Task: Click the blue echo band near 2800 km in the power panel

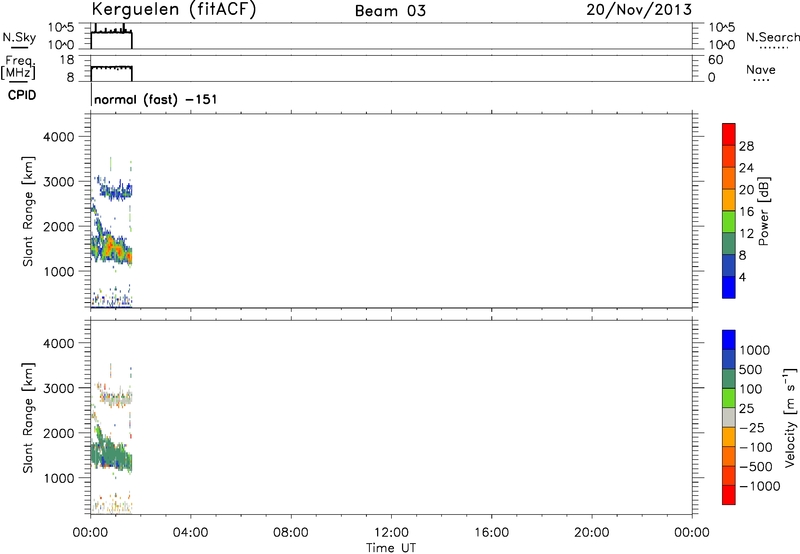Action: click(116, 191)
